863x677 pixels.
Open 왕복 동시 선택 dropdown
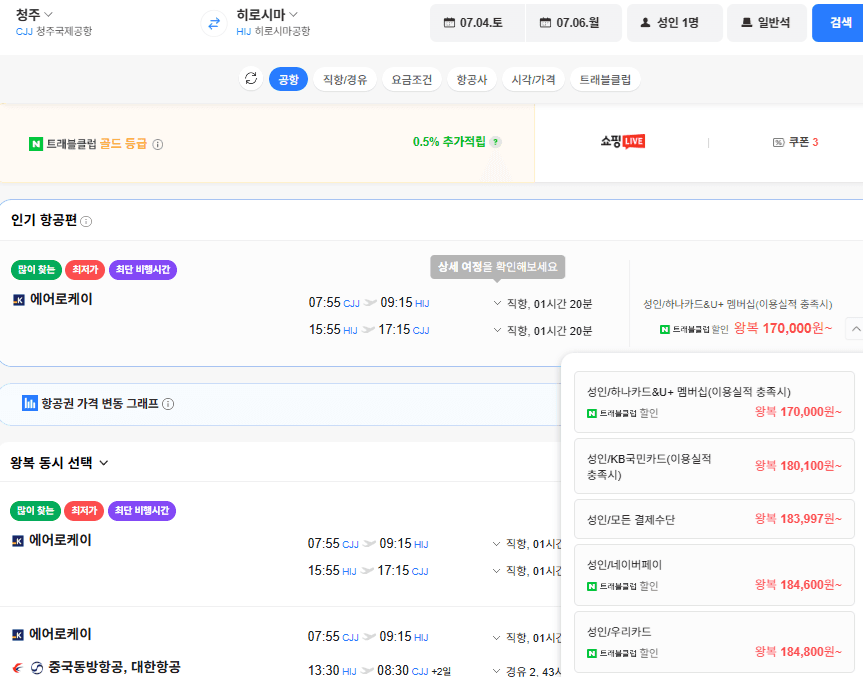pos(59,463)
